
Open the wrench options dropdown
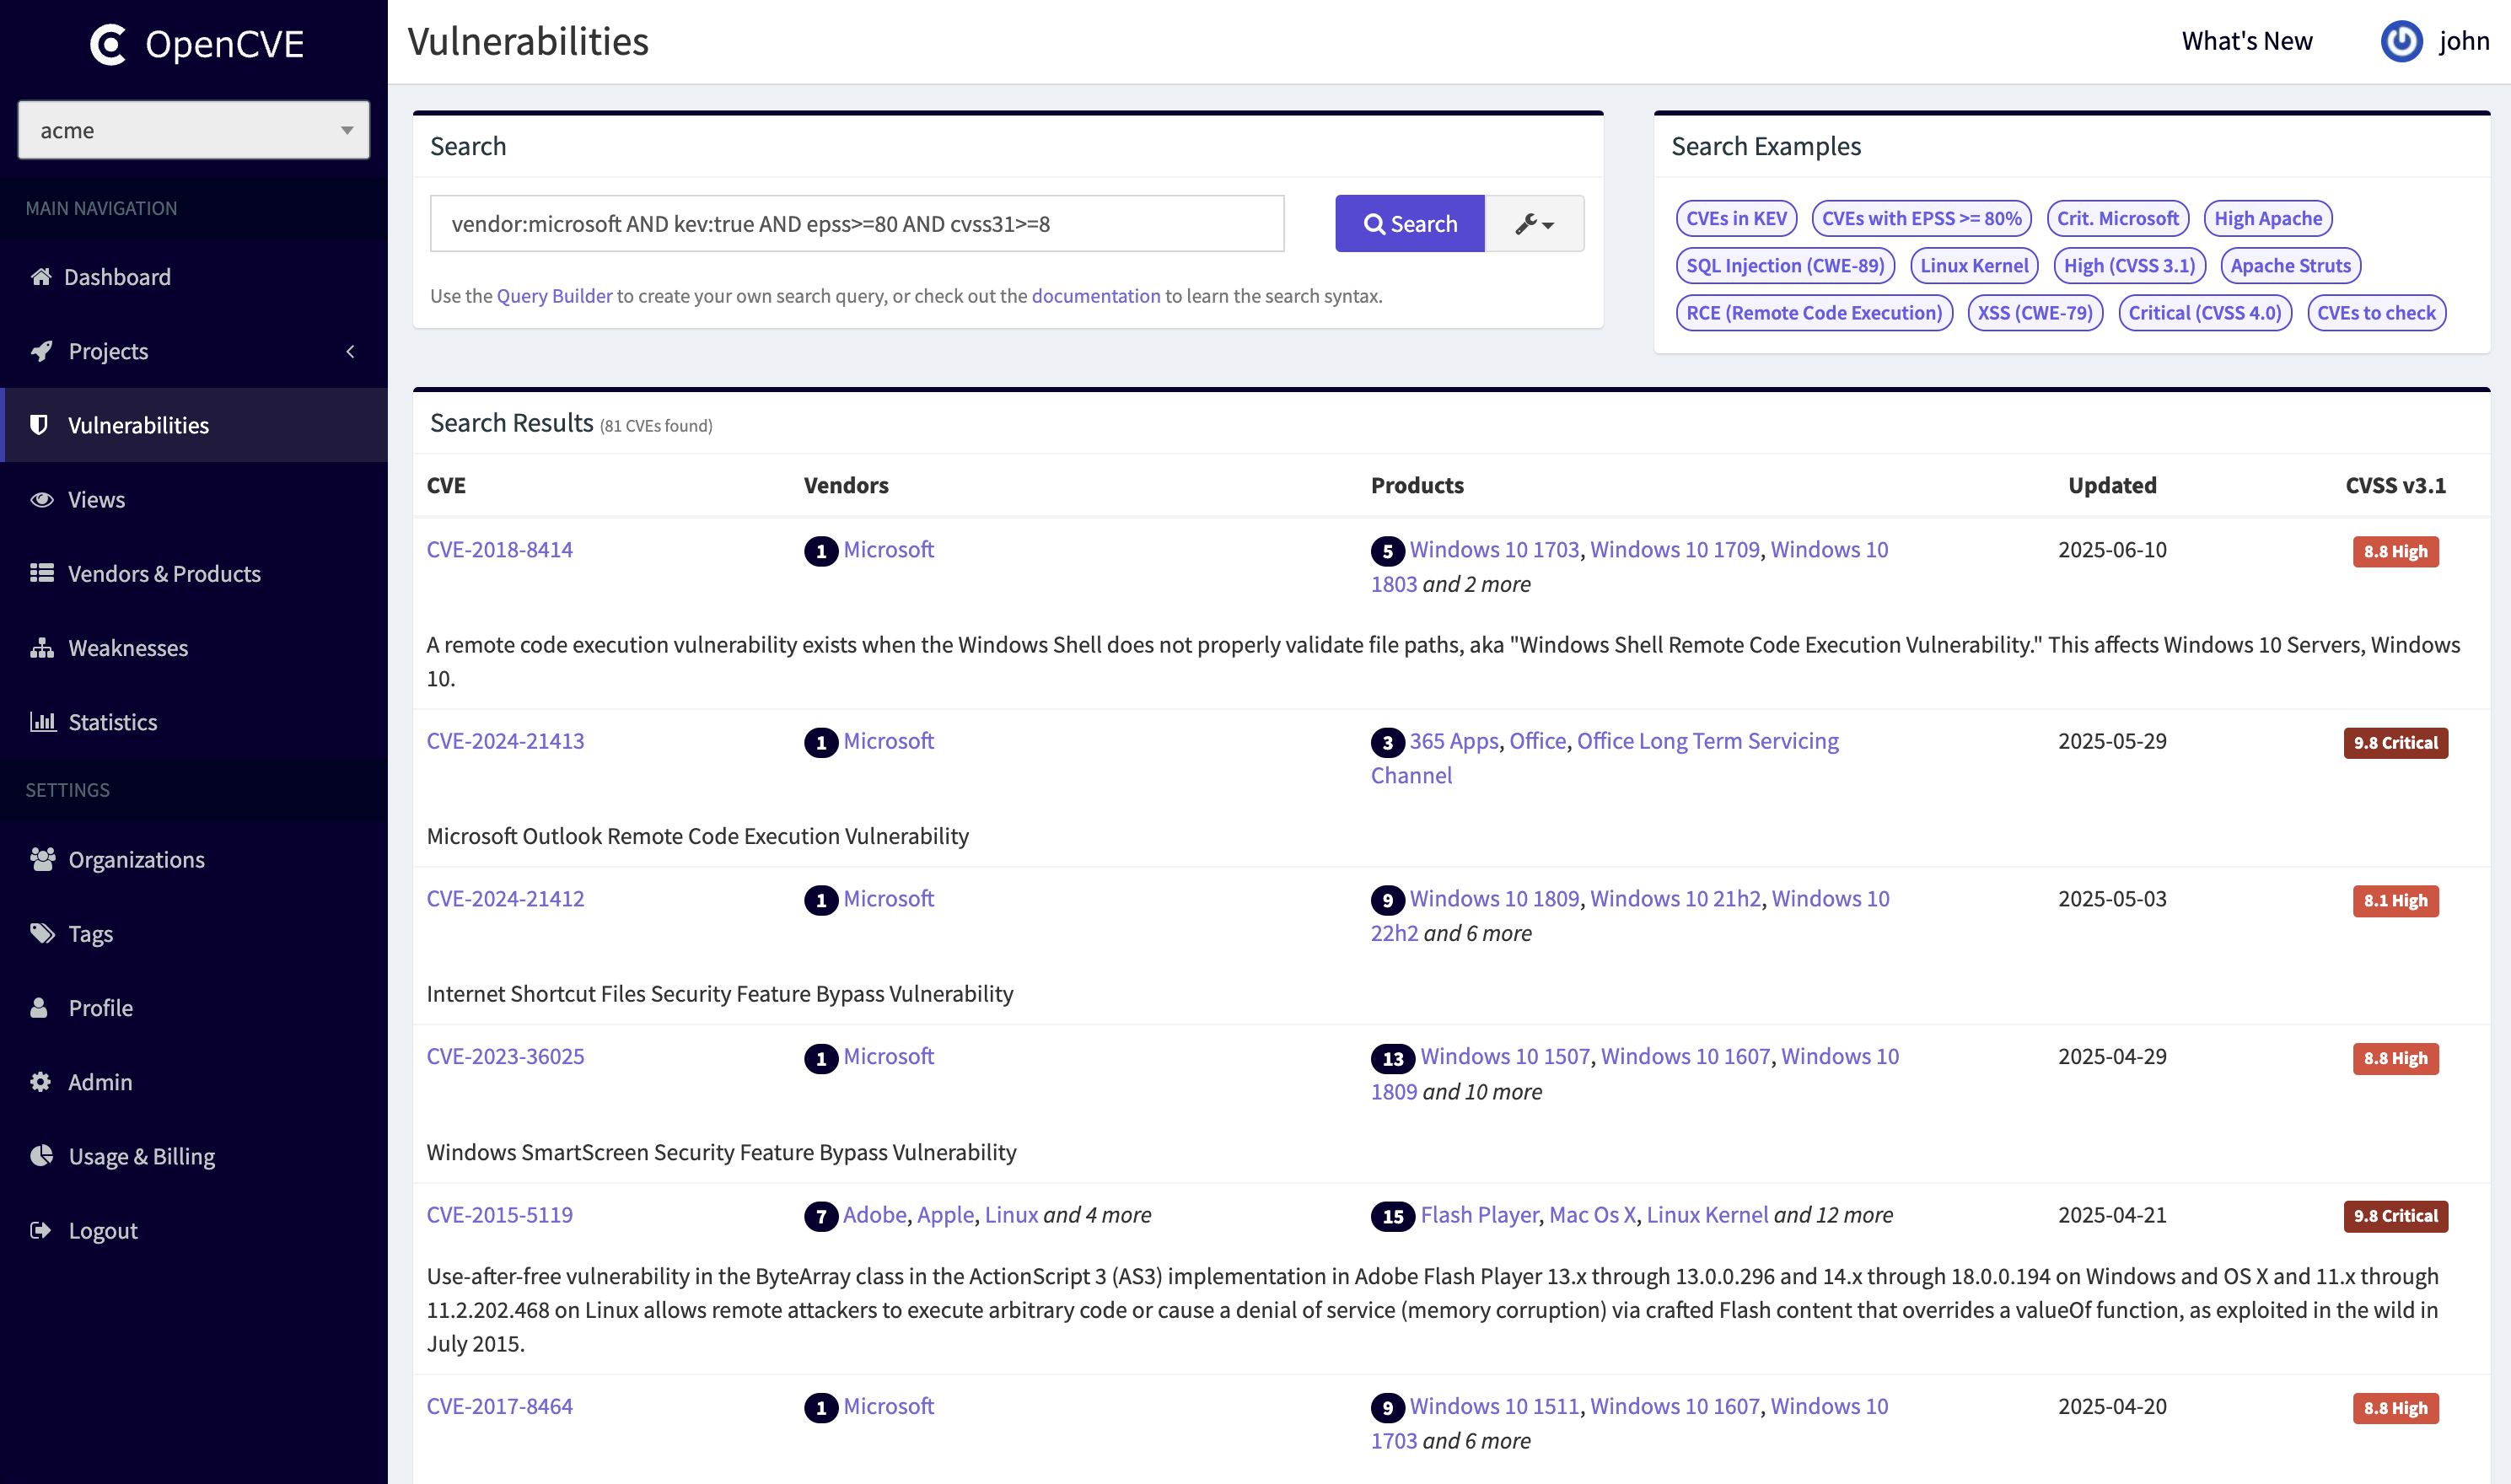(x=1533, y=224)
